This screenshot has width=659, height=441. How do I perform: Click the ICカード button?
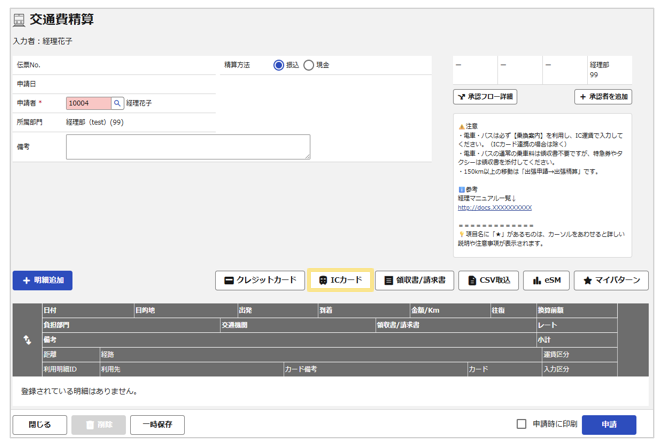[340, 280]
